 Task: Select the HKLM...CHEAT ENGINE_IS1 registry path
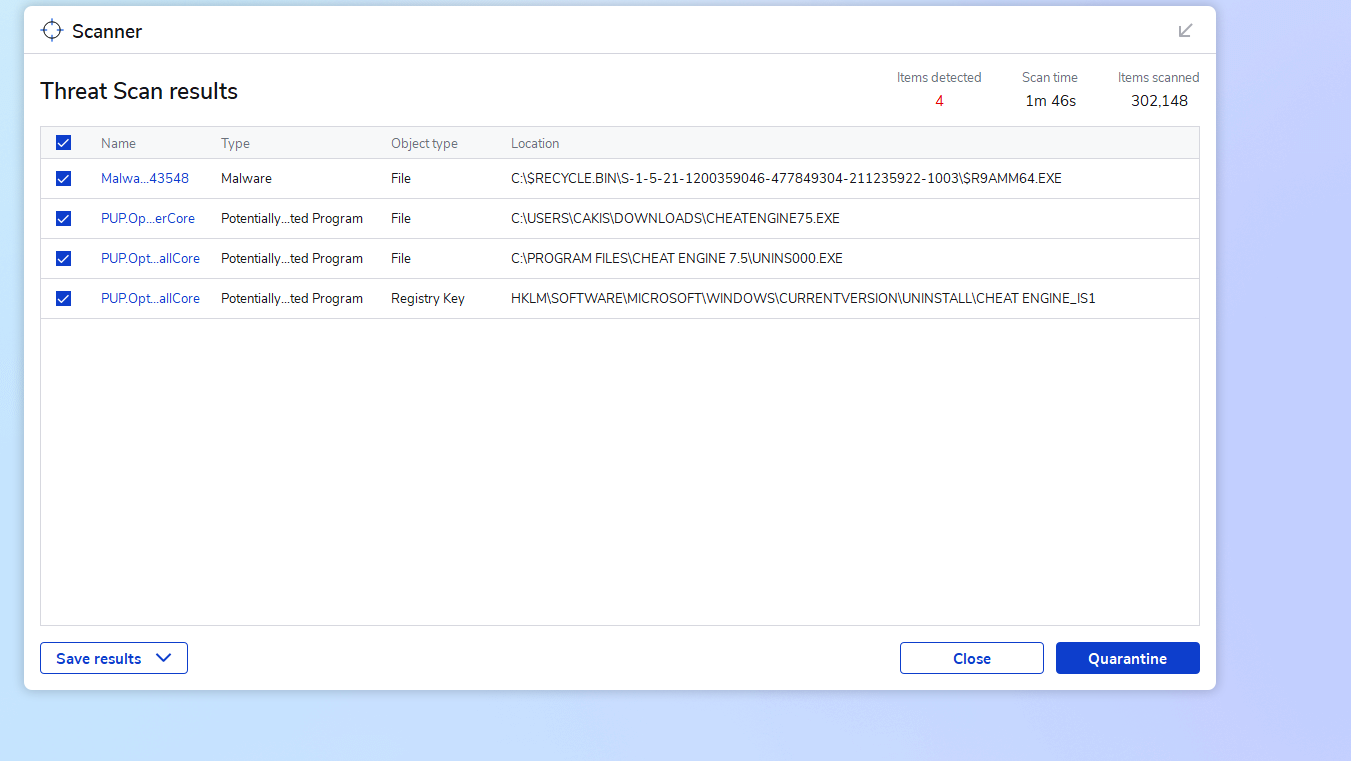[x=803, y=298]
